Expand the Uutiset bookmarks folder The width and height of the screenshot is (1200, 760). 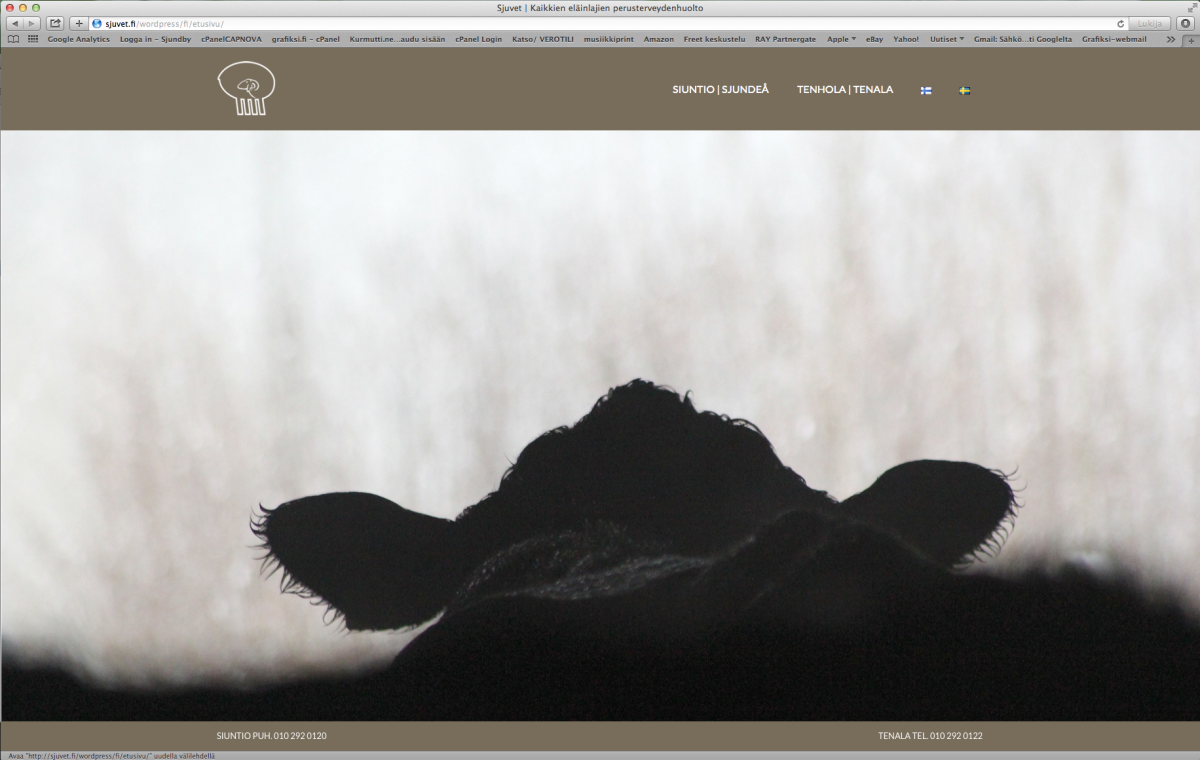(946, 39)
